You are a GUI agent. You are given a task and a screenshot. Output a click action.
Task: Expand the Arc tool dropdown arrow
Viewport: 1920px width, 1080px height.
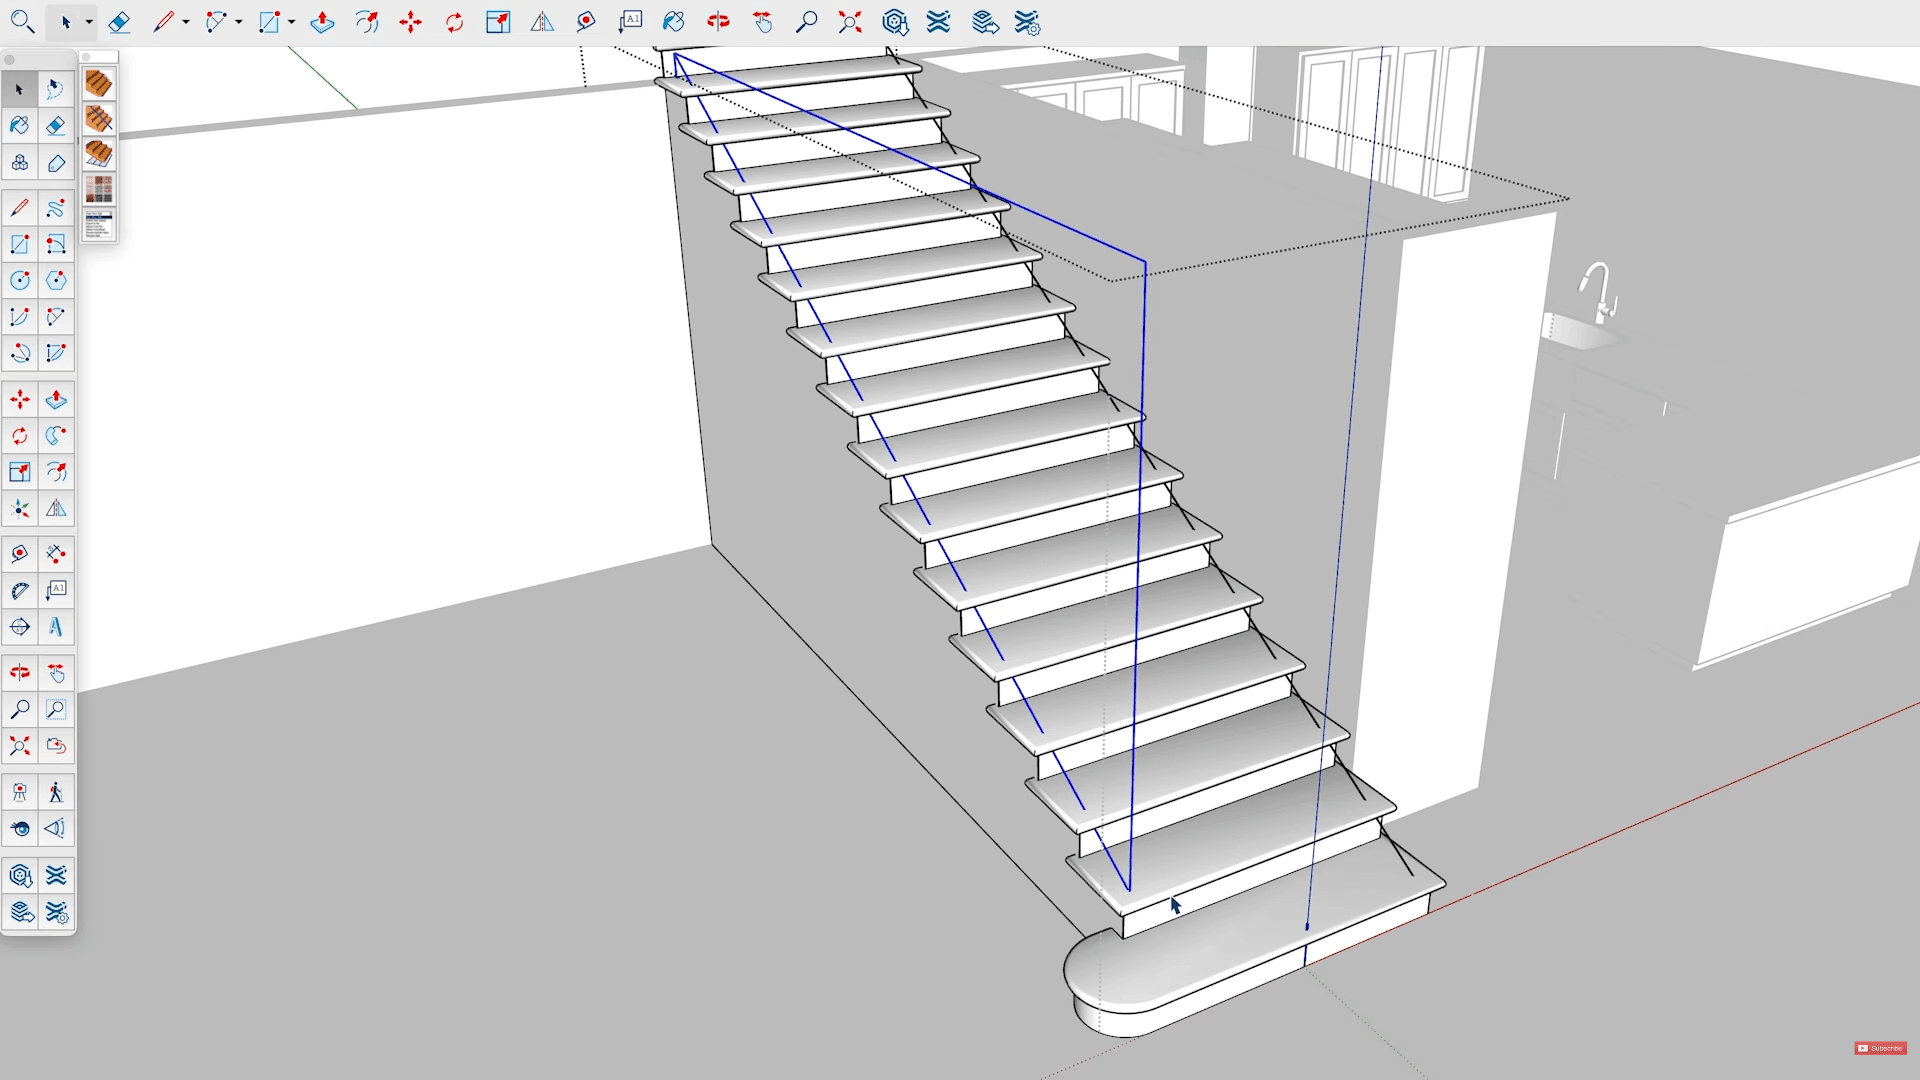pos(239,22)
